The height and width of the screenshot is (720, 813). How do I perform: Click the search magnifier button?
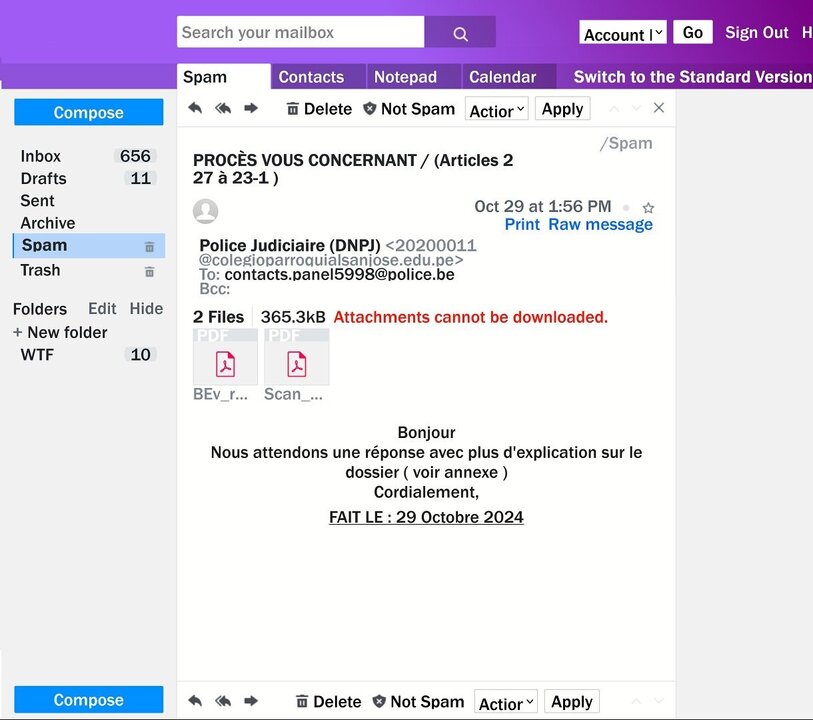[x=460, y=33]
